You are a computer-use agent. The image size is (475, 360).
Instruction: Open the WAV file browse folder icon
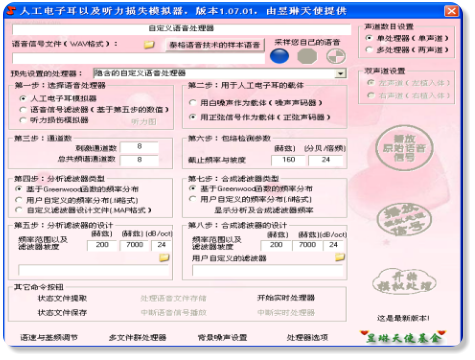point(149,44)
